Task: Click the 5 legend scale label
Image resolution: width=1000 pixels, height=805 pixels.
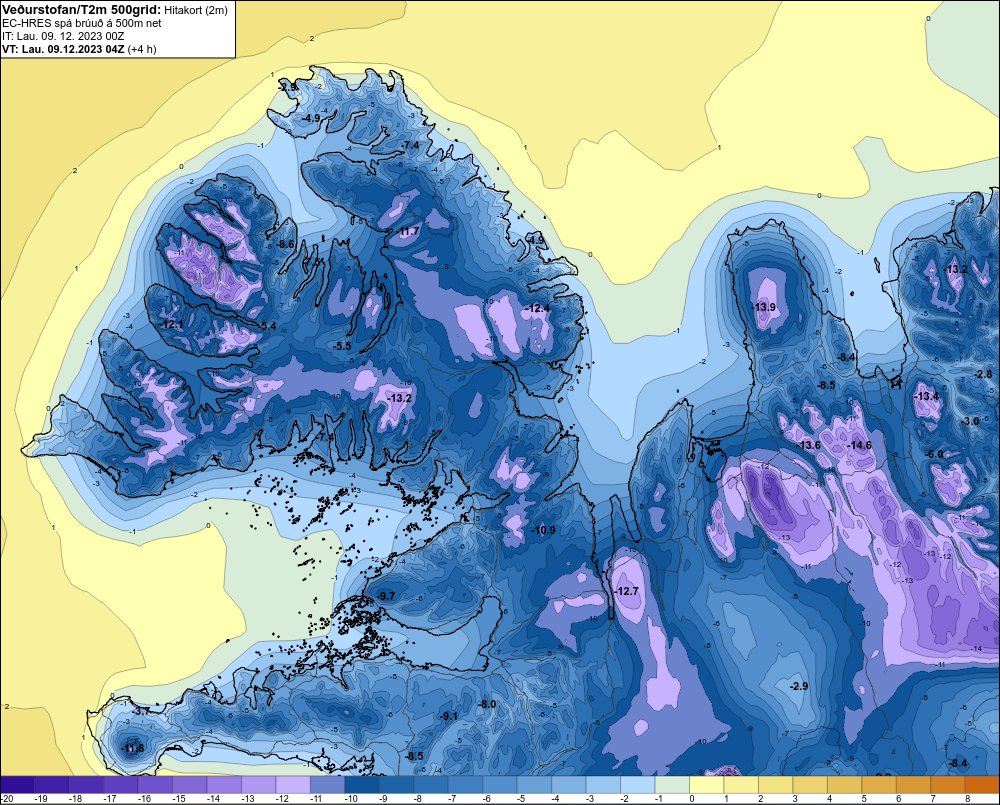Action: (x=864, y=799)
